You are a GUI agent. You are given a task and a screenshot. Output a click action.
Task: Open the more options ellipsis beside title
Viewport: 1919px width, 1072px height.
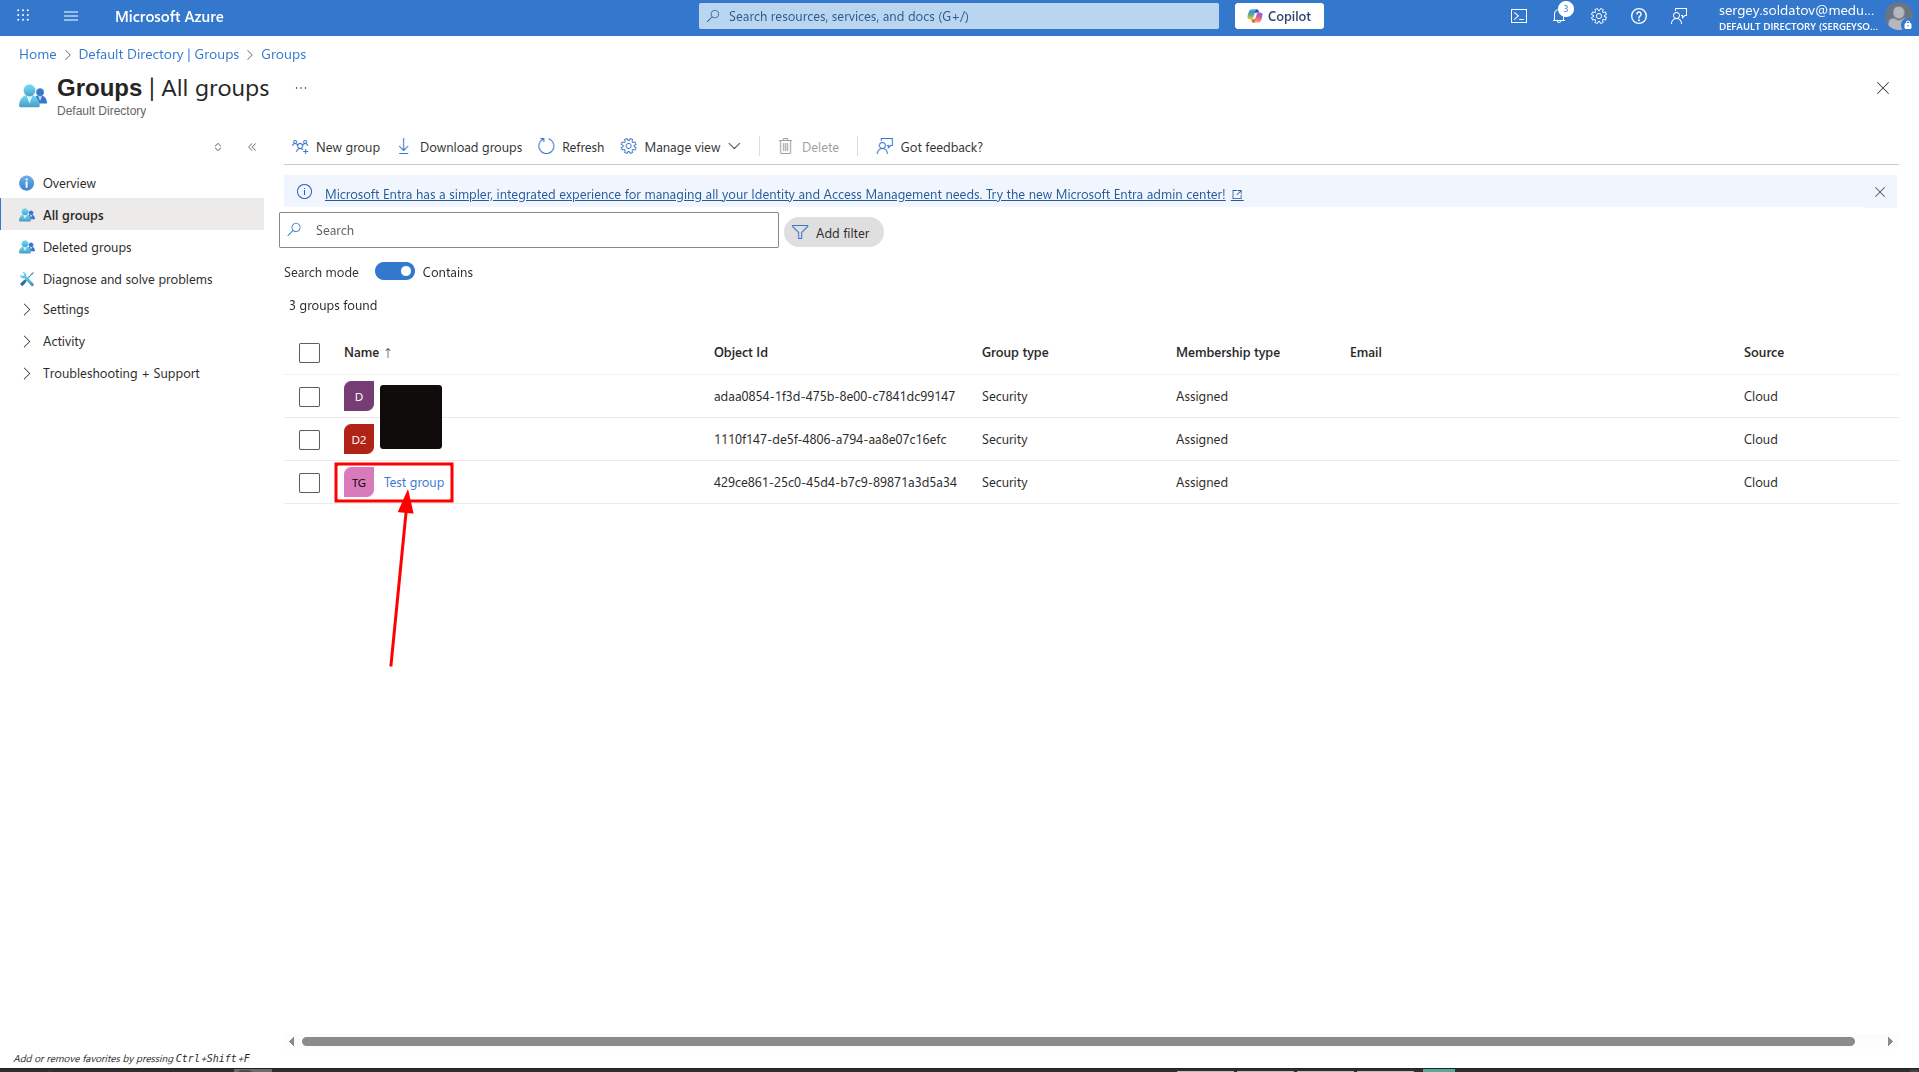[x=301, y=89]
